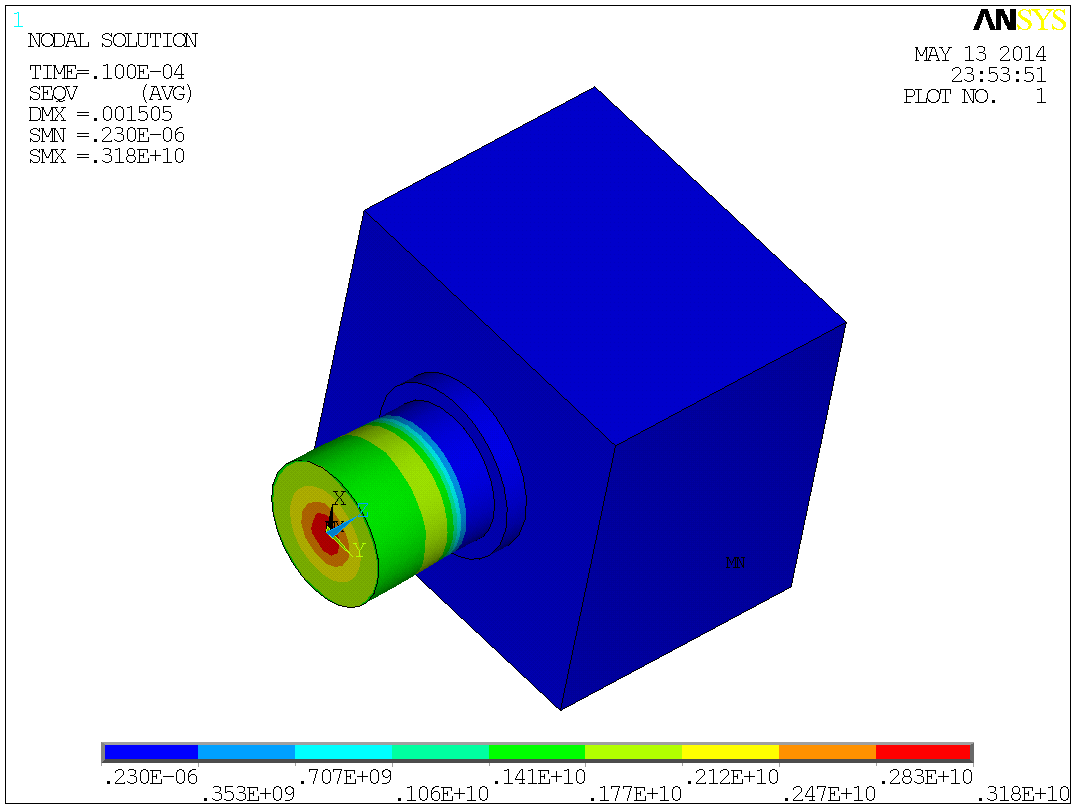Click the TIME=.100E-04 text
This screenshot has width=1077, height=810.
[106, 72]
